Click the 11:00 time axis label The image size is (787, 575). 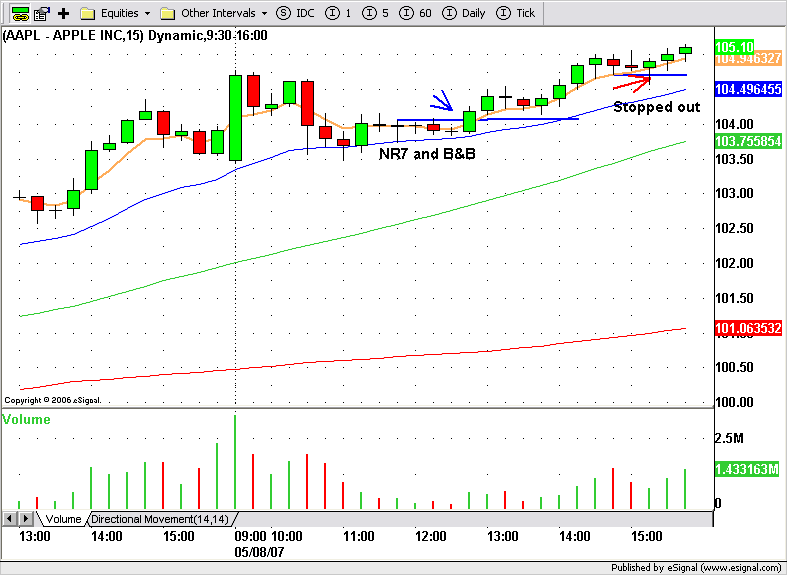pos(358,536)
